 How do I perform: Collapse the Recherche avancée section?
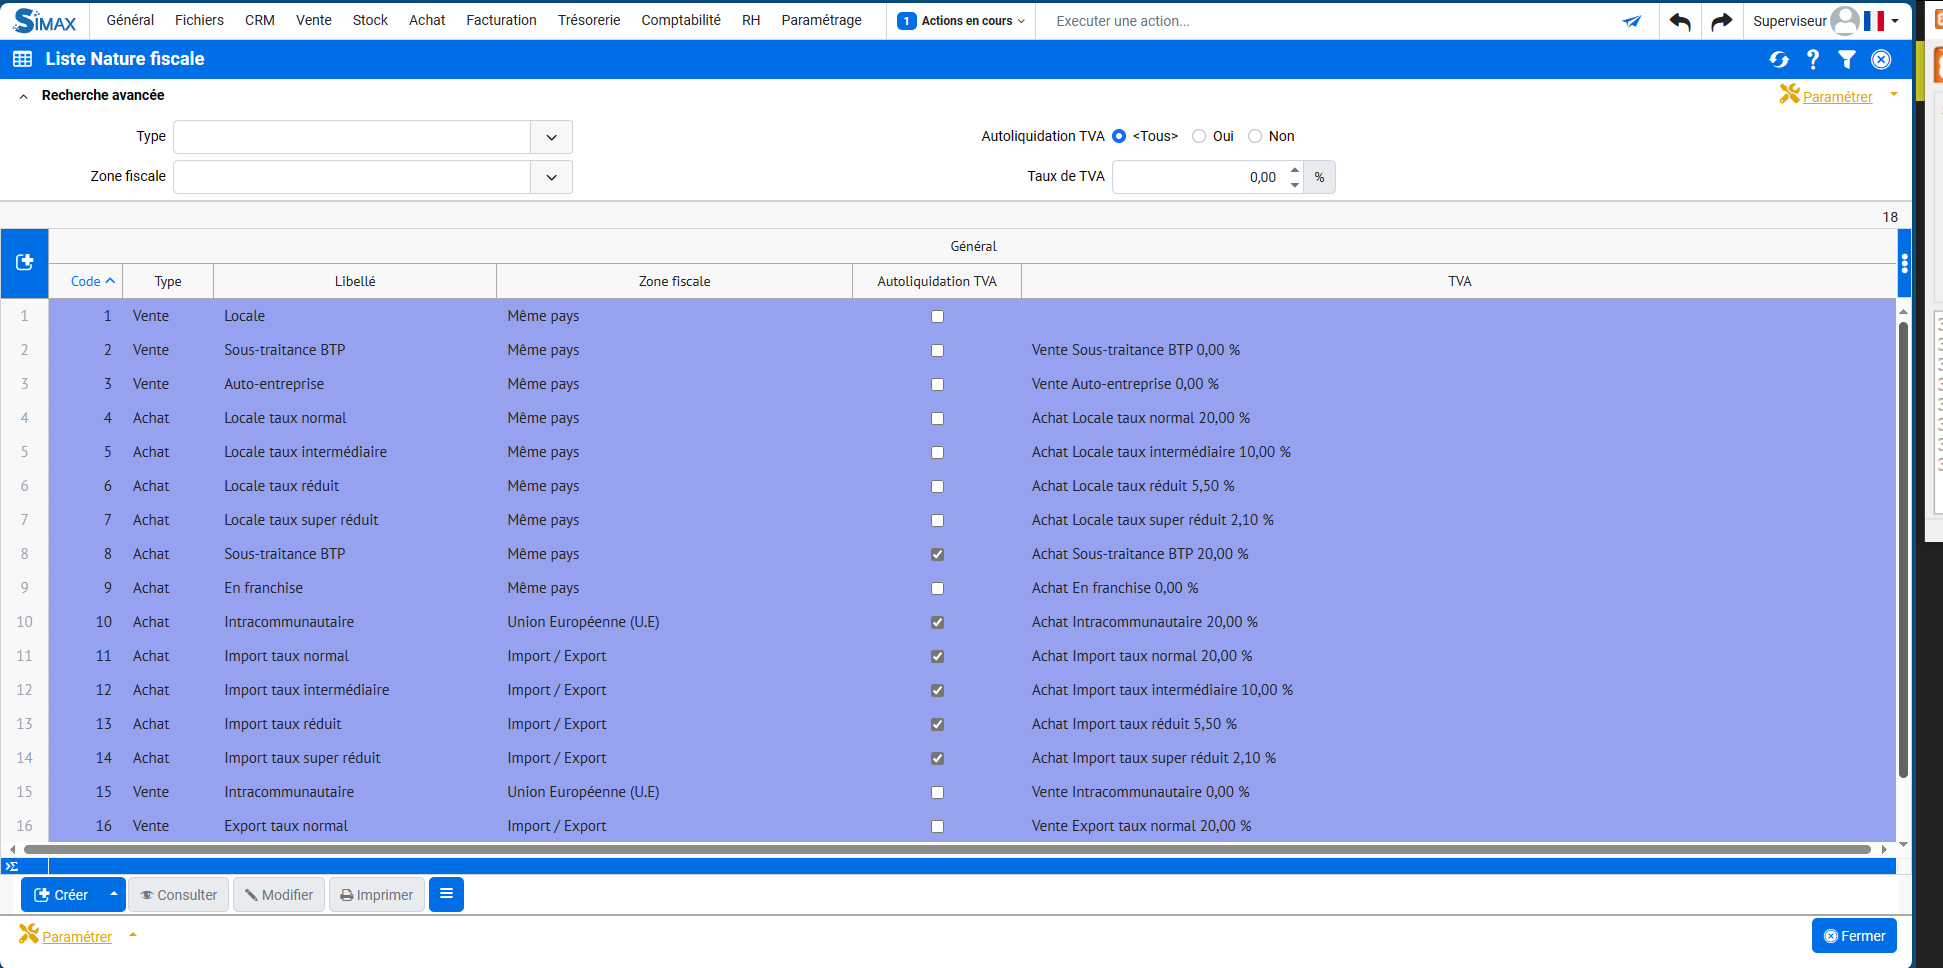[x=23, y=96]
